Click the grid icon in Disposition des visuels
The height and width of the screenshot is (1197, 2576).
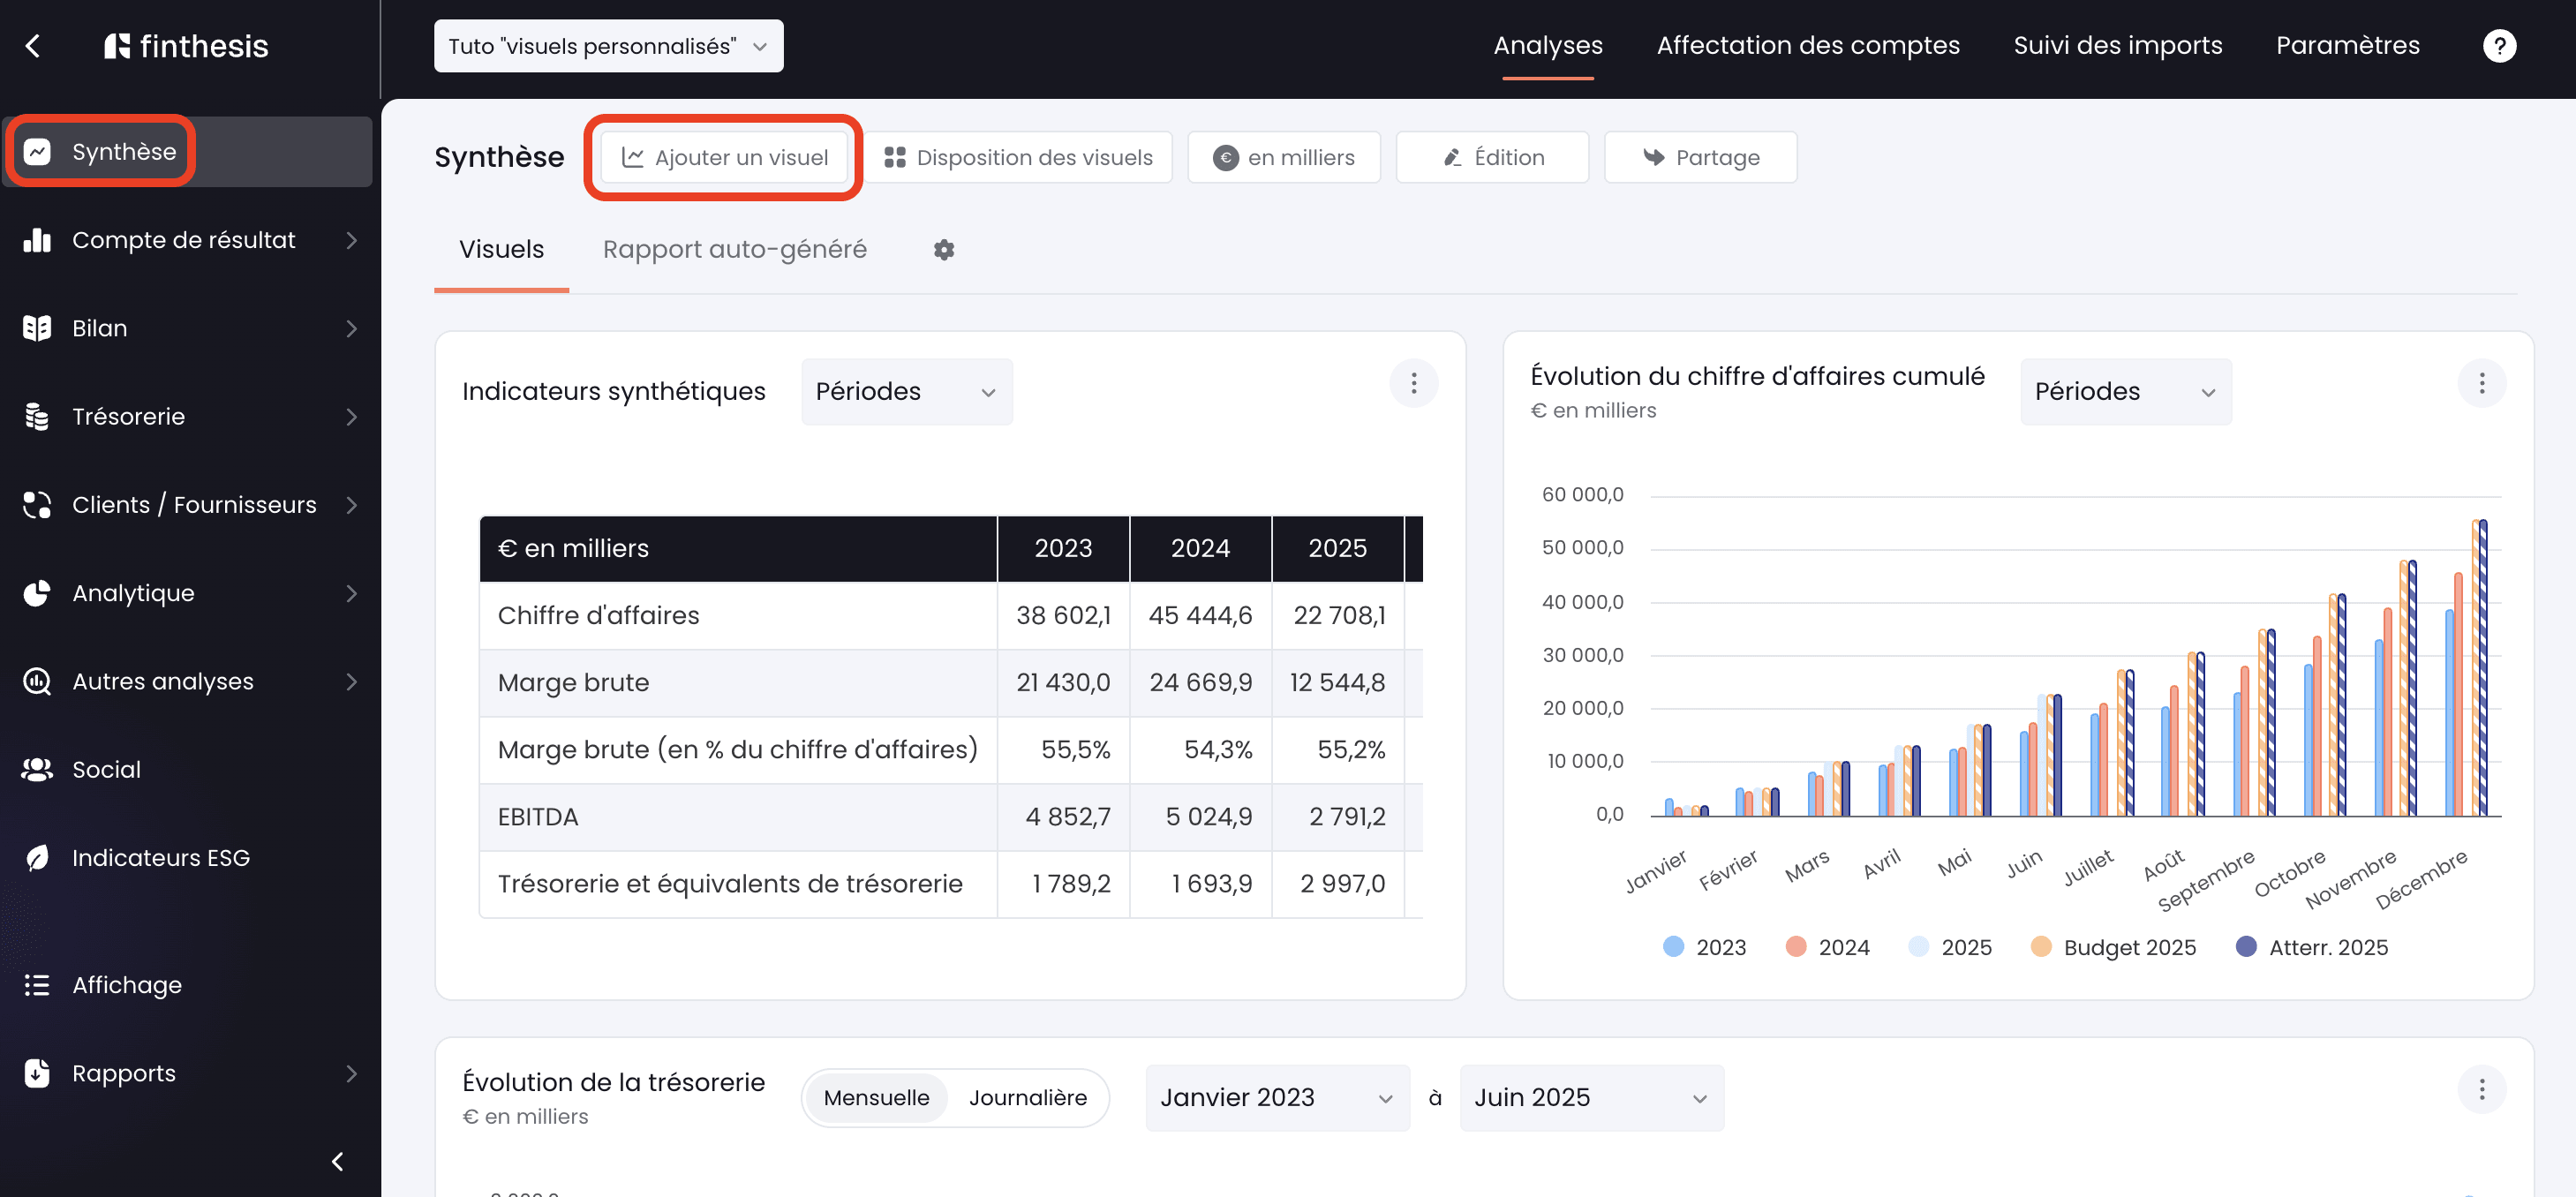[x=895, y=157]
